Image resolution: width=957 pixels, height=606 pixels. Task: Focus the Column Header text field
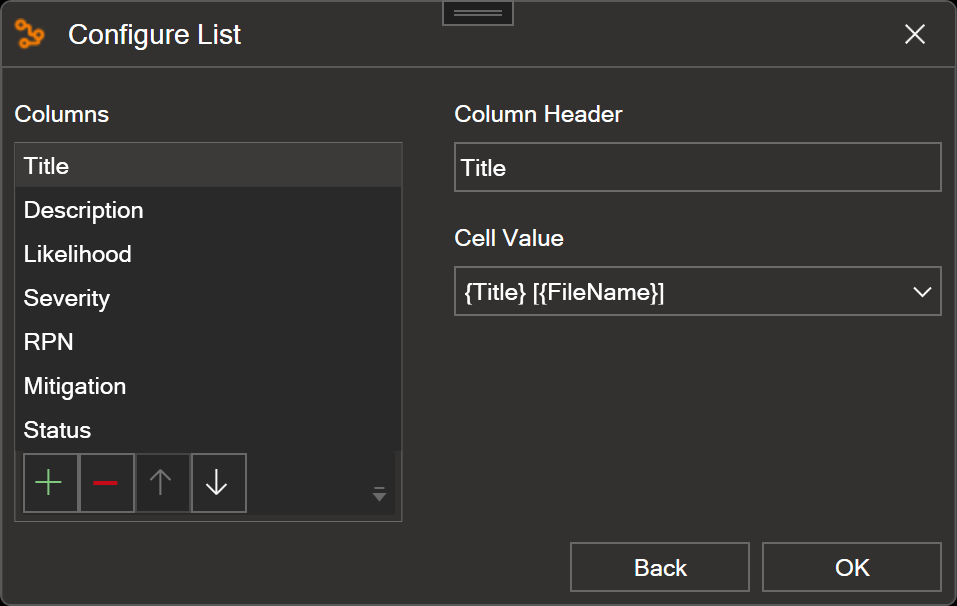tap(698, 167)
